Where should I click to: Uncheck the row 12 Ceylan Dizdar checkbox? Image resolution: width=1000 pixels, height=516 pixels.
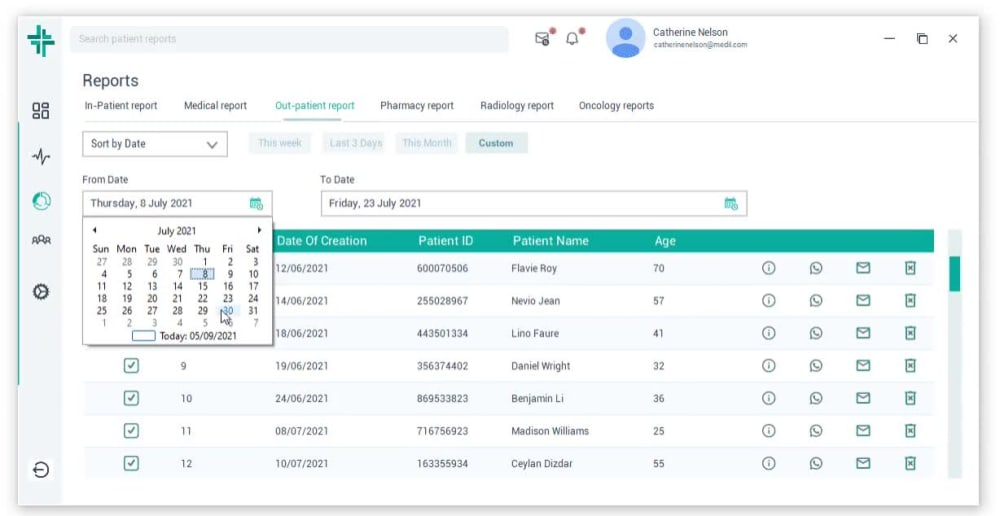(131, 463)
